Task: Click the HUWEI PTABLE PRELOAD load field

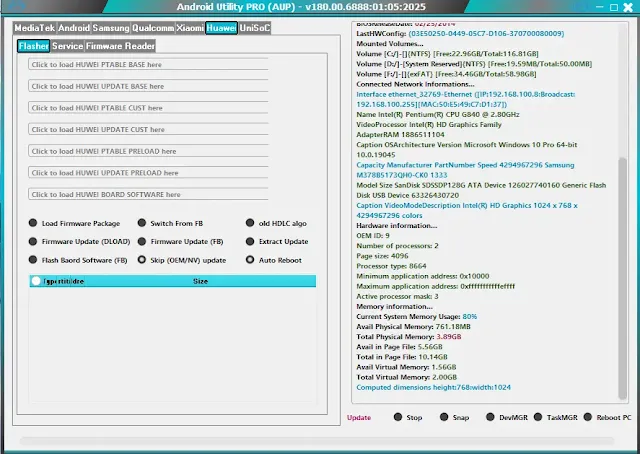Action: click(x=148, y=151)
